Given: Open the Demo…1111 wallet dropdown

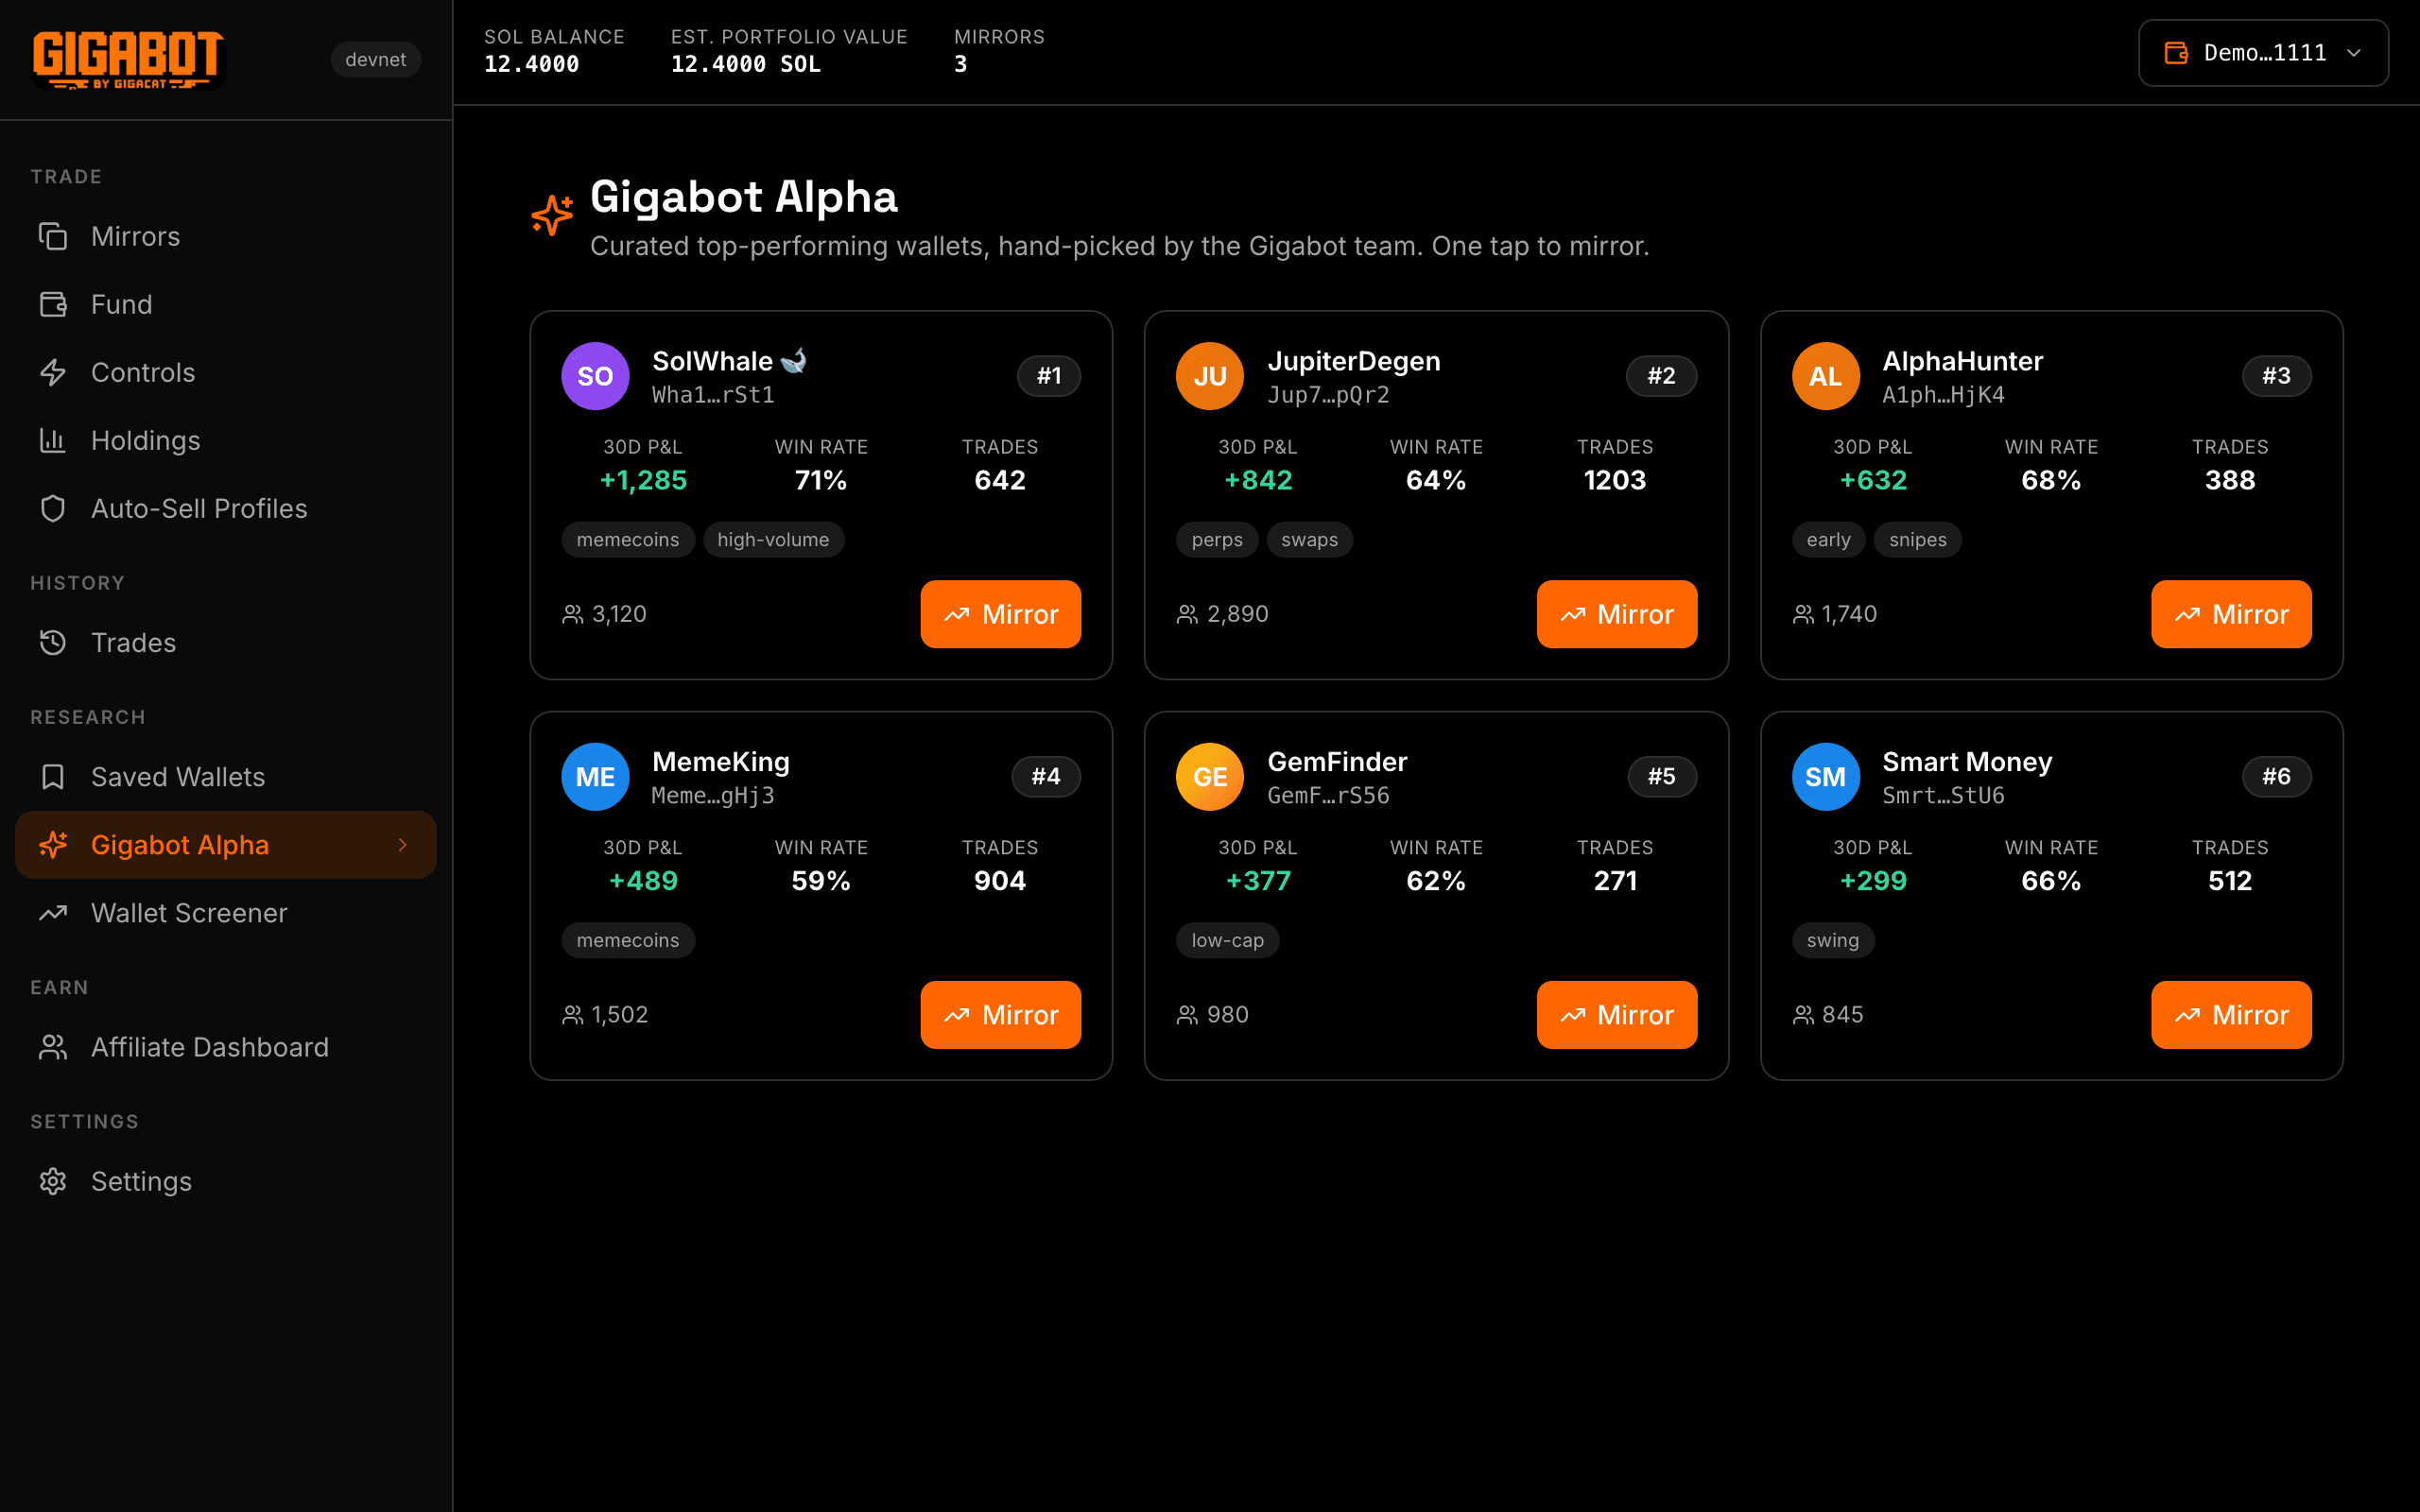Looking at the screenshot, I should pyautogui.click(x=2263, y=53).
